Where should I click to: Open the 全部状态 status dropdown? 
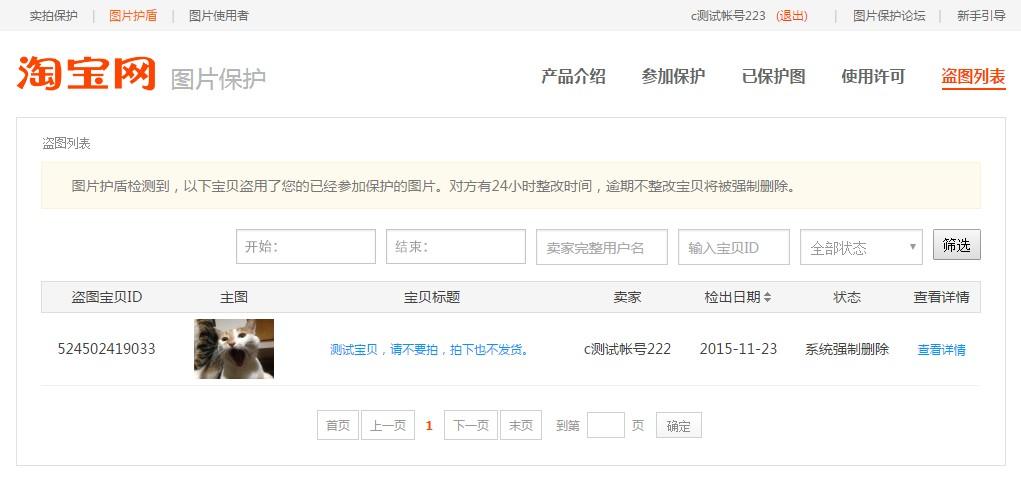(860, 248)
